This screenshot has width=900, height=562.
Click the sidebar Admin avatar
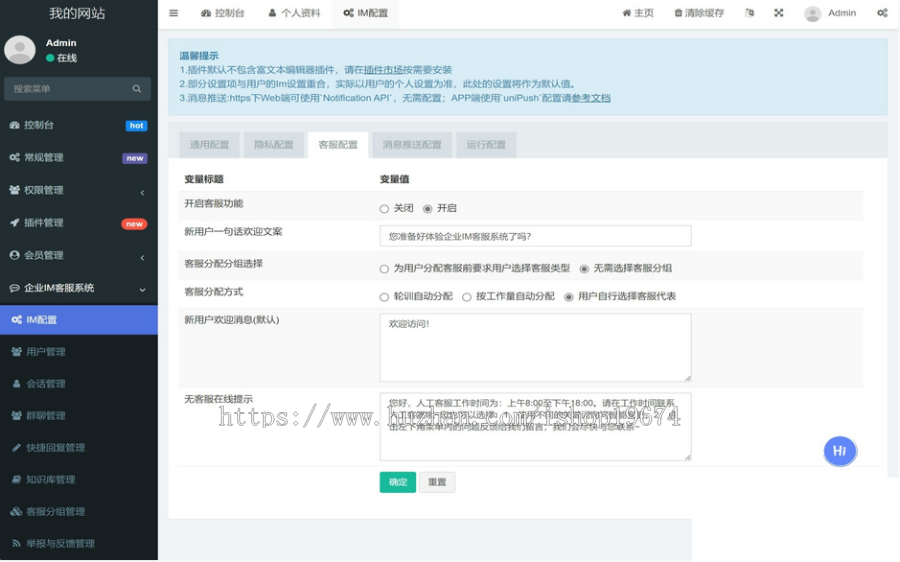(x=20, y=49)
